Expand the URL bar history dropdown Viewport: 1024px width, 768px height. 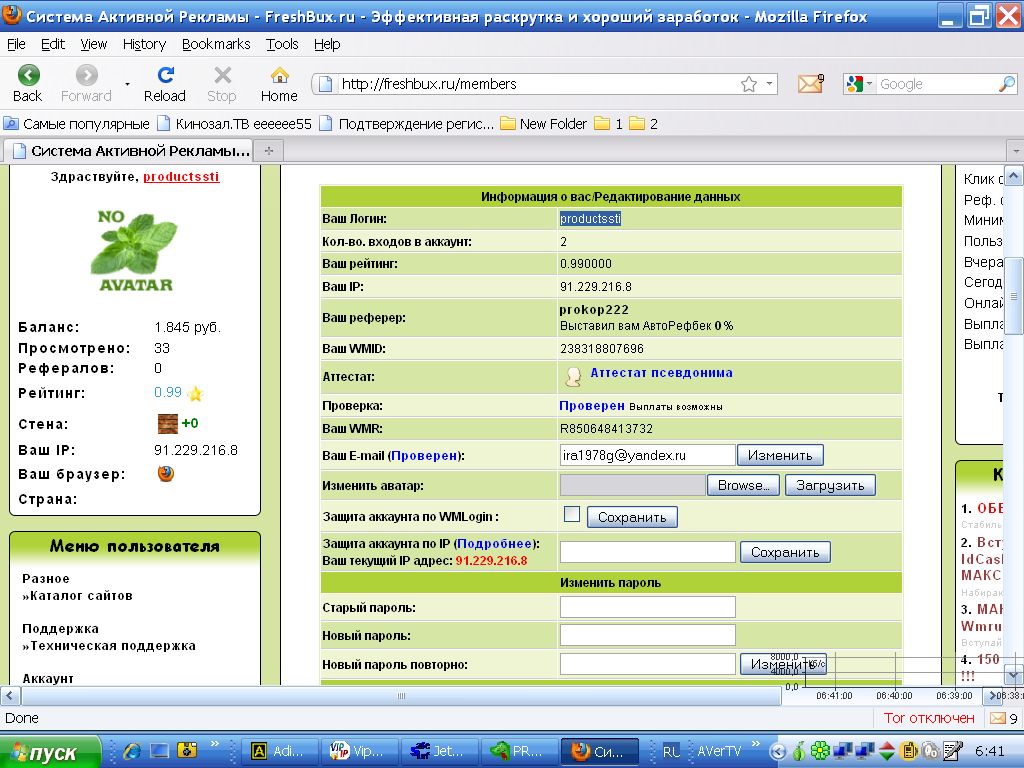[x=769, y=84]
